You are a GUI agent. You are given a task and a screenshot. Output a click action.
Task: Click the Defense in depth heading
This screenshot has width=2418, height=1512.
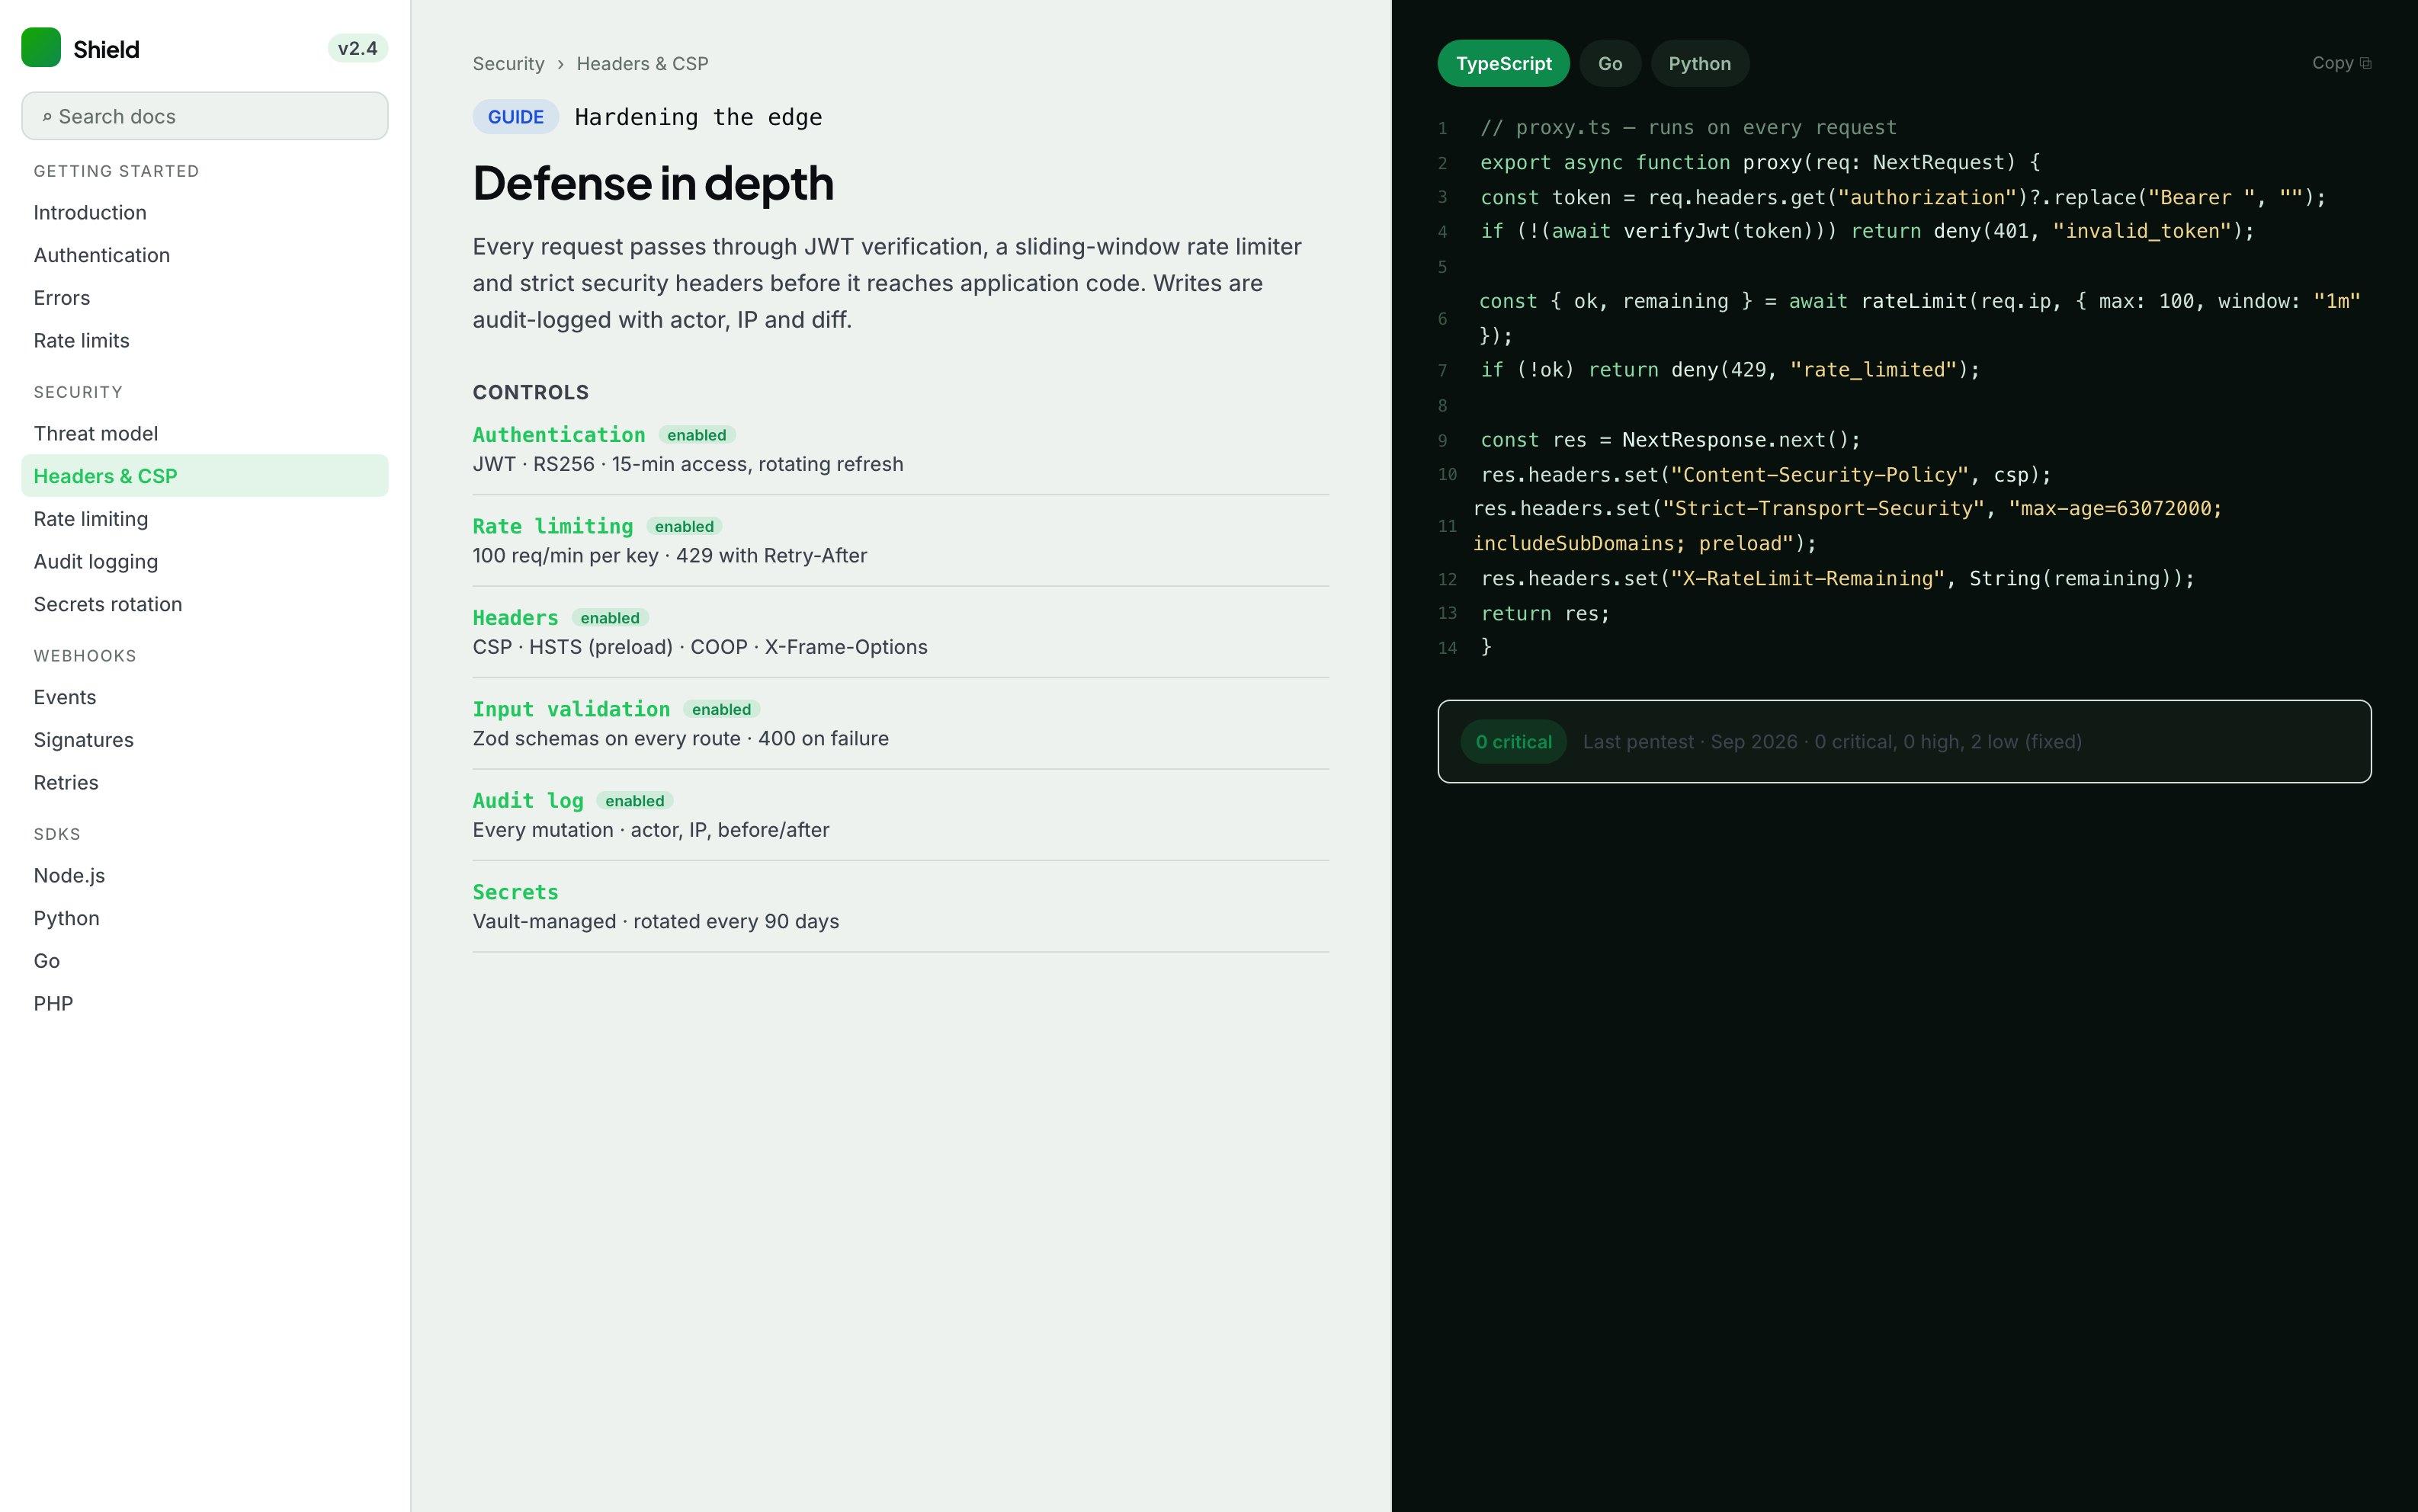coord(653,183)
